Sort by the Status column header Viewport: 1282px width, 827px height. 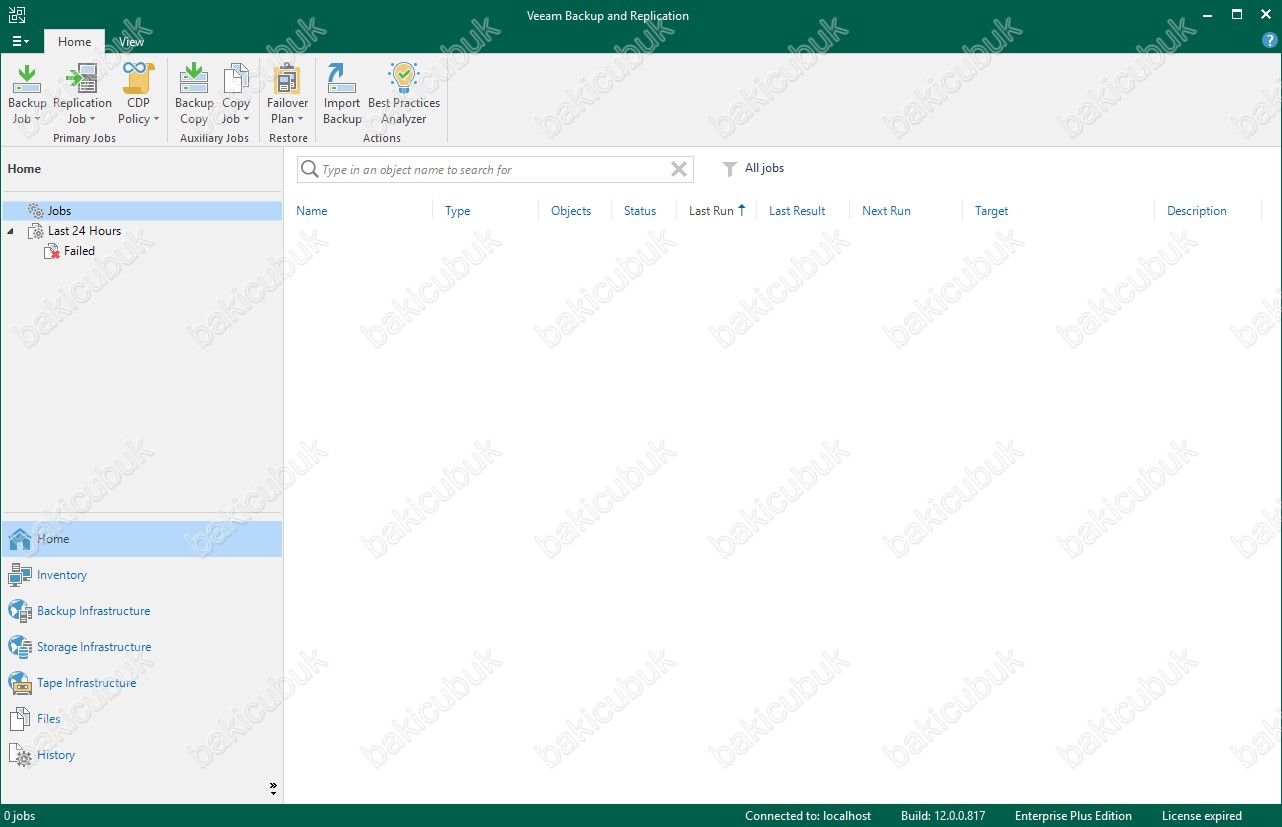tap(640, 211)
